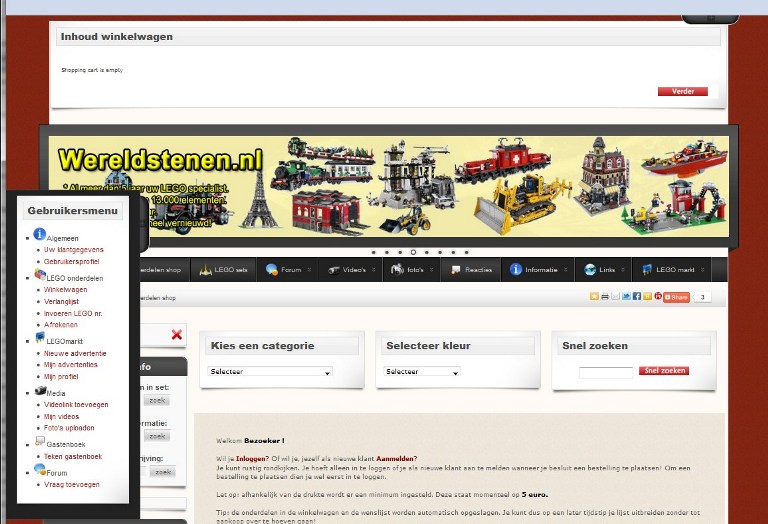The image size is (768, 524).
Task: Click the red Snel zoeken button
Action: point(664,371)
